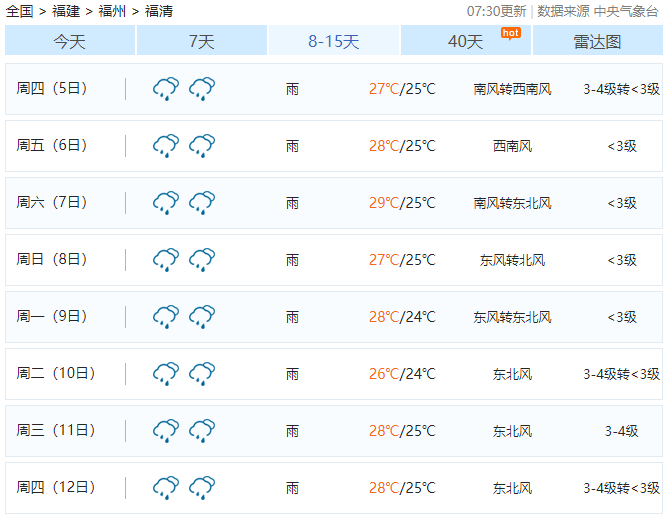Click first rain icon for 周四（12日）
671x526 pixels.
166,487
